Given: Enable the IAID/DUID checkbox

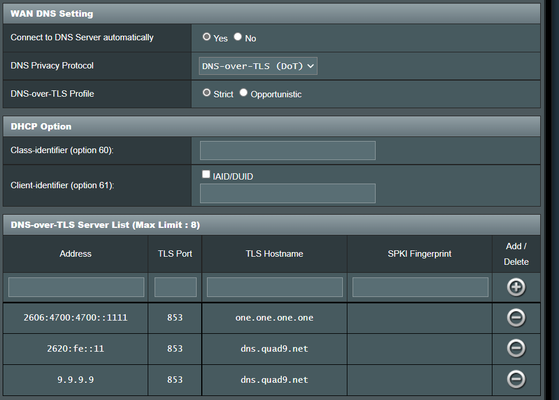Looking at the screenshot, I should [206, 174].
